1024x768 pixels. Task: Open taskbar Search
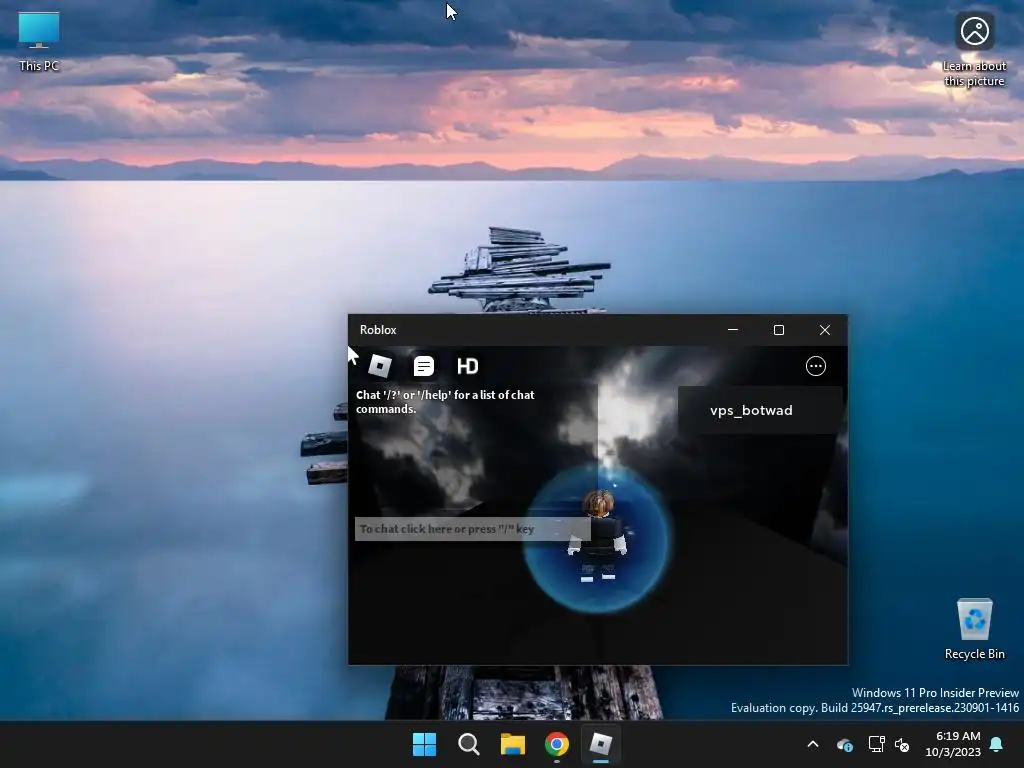(x=468, y=744)
